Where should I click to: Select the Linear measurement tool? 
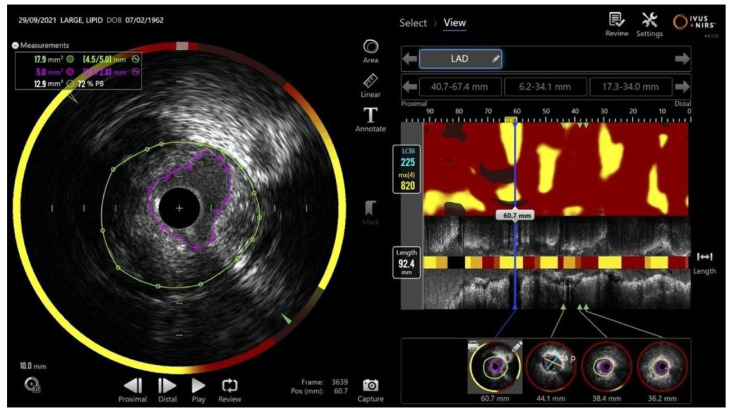[x=370, y=86]
